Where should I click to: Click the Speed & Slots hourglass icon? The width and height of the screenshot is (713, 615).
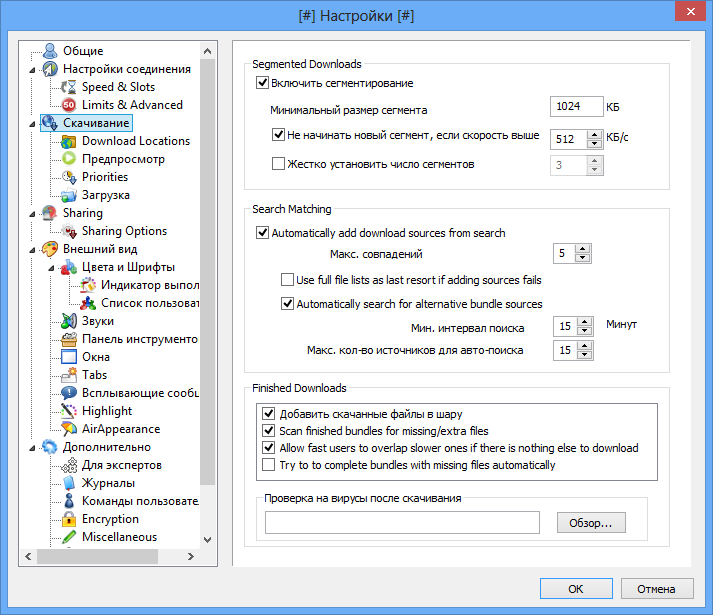pyautogui.click(x=69, y=87)
